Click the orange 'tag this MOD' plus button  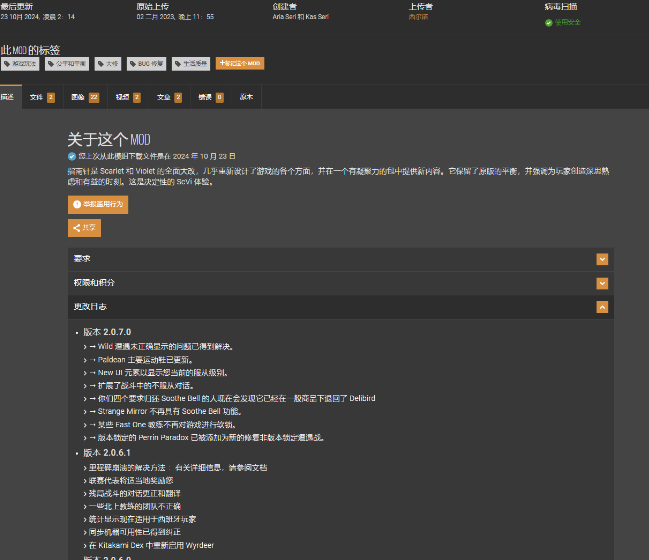coord(240,63)
